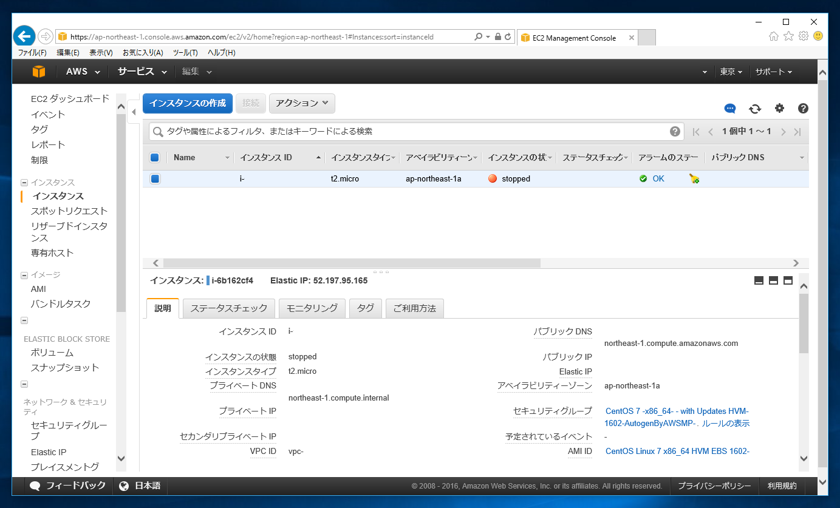
Task: Open the プライバシーポリシー link
Action: click(714, 486)
